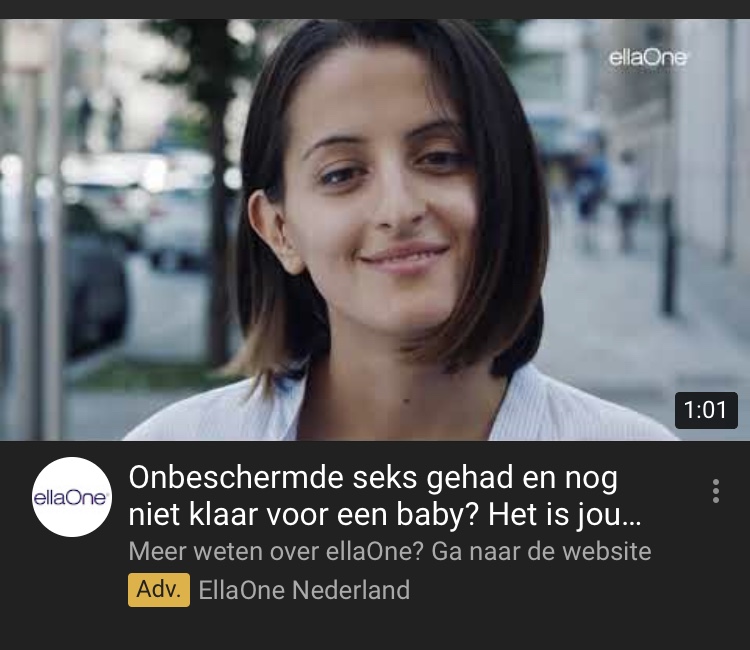Click 'Meer weten over ellaOne? Ga naar de website'
Image resolution: width=750 pixels, height=650 pixels.
click(390, 551)
